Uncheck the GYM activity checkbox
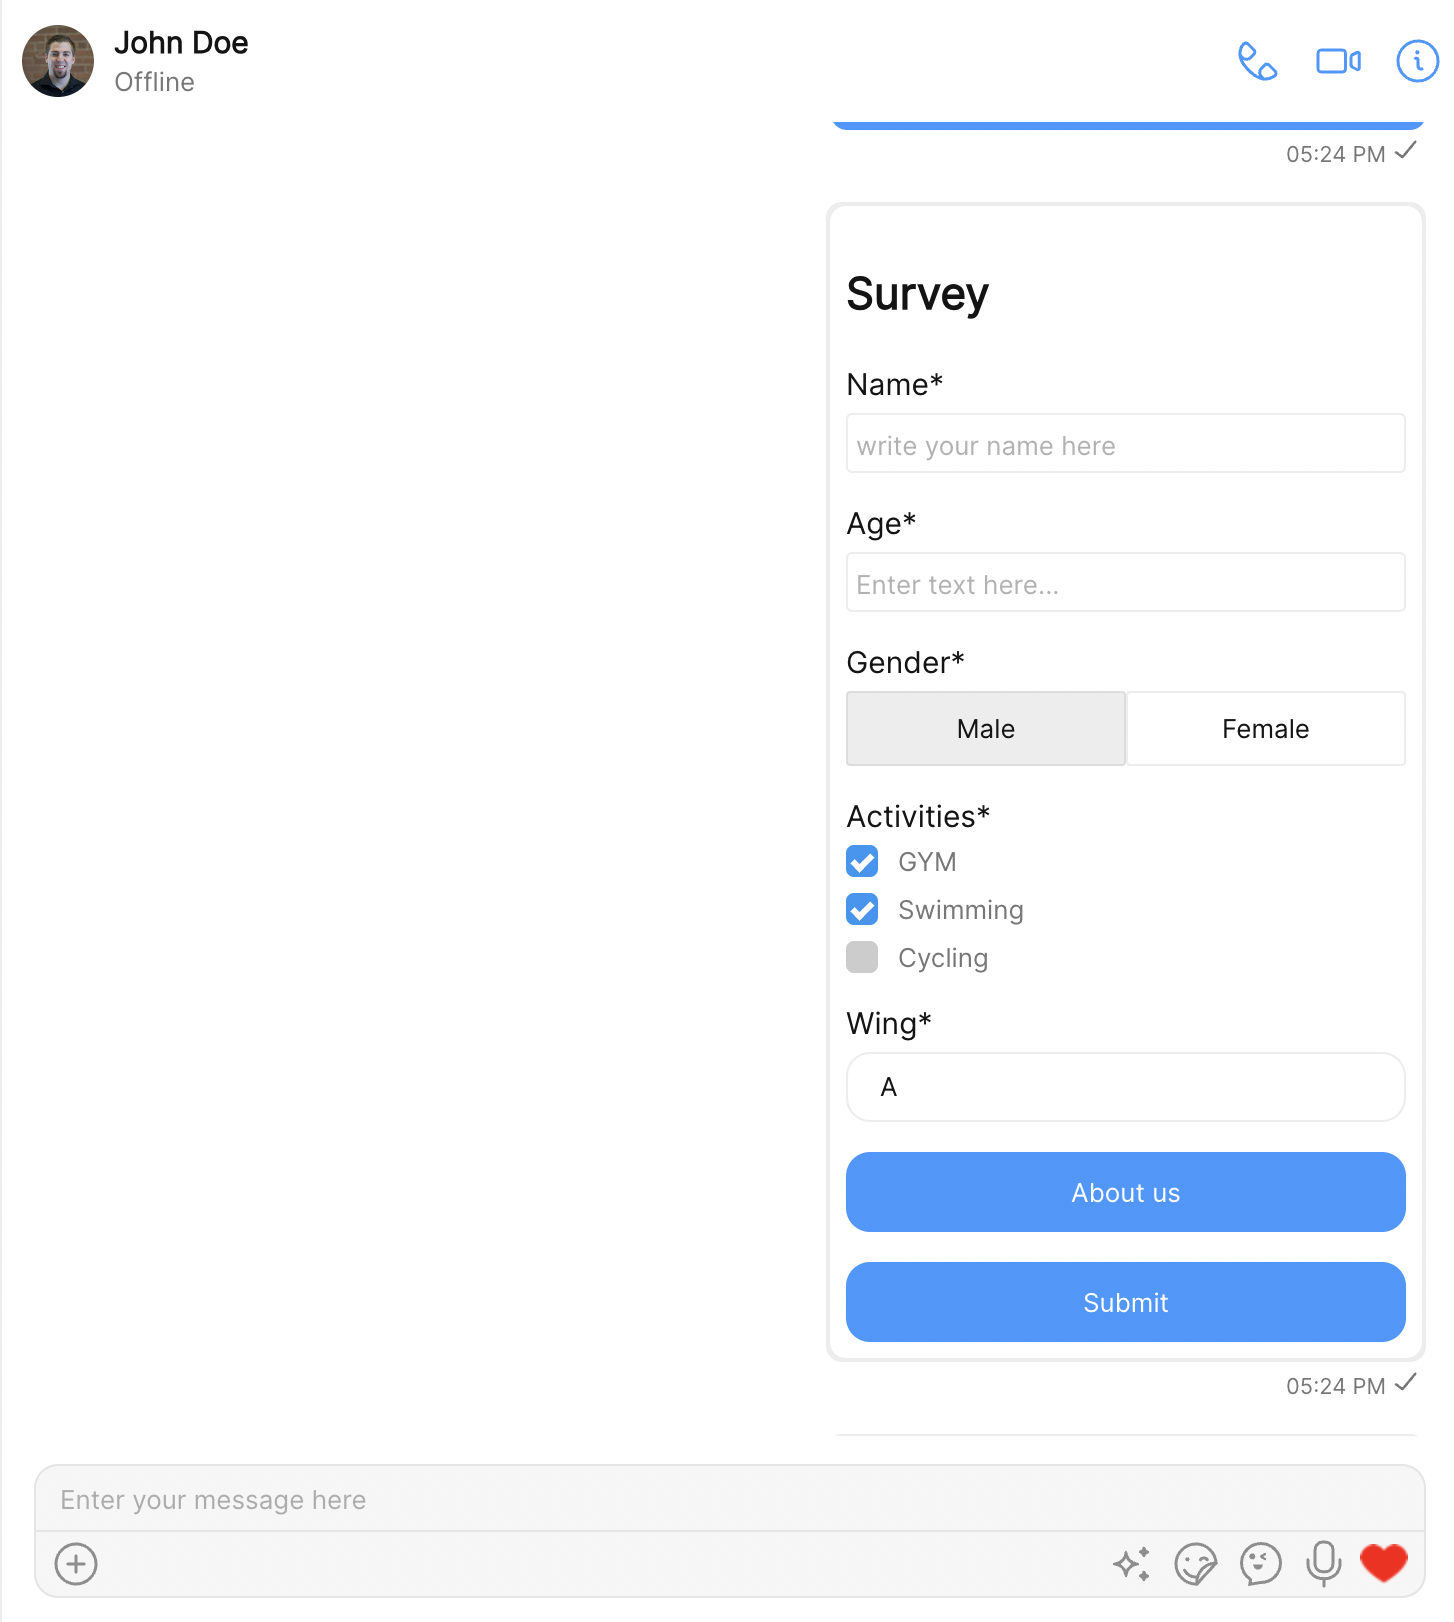This screenshot has width=1454, height=1622. tap(862, 862)
